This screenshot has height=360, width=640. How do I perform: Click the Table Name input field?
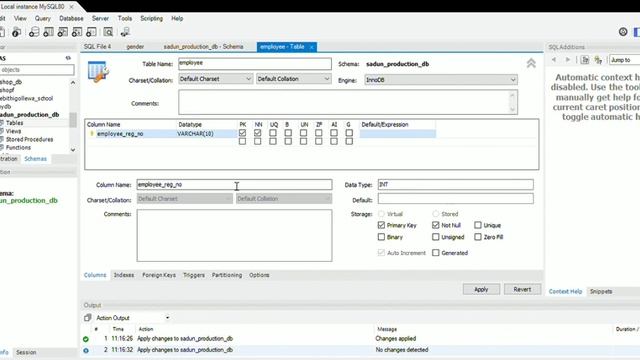255,64
